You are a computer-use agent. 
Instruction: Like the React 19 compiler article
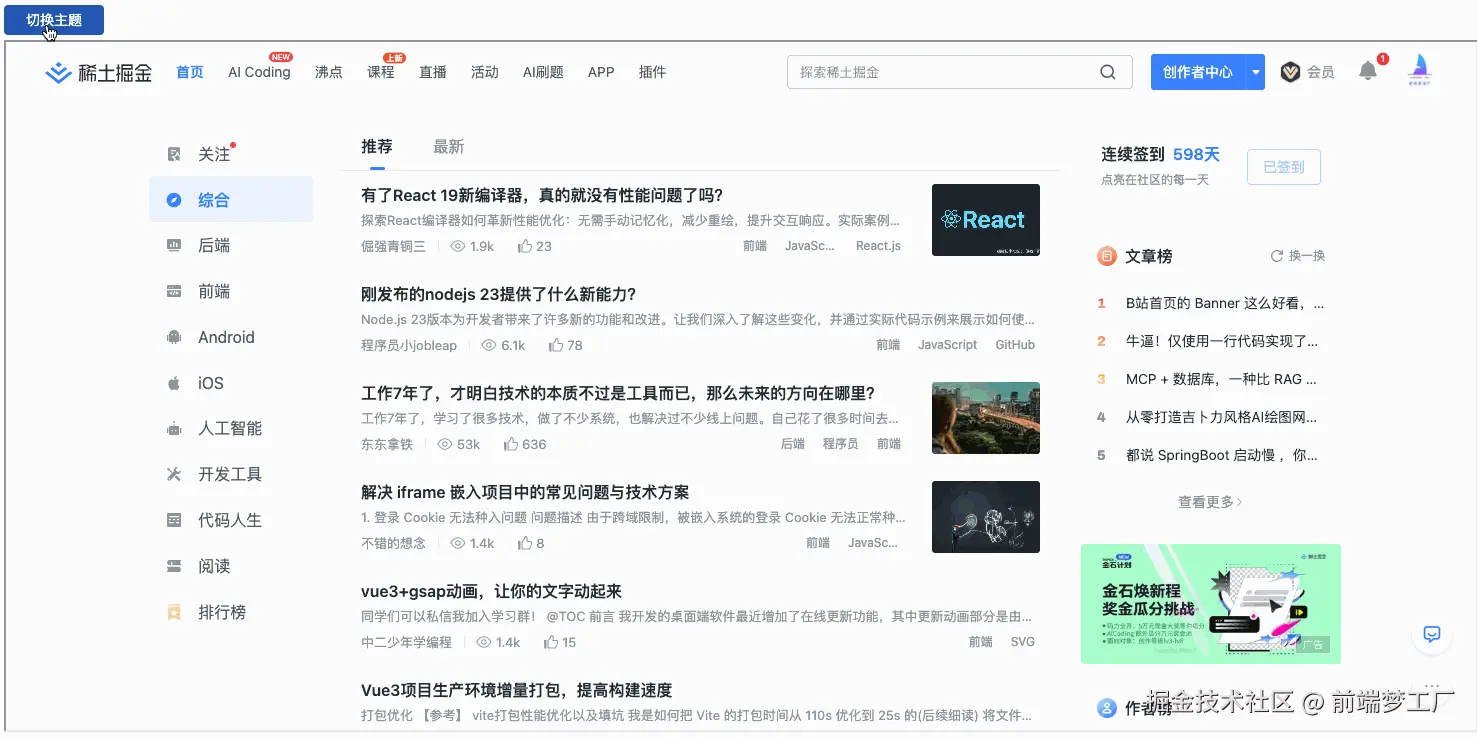[526, 246]
